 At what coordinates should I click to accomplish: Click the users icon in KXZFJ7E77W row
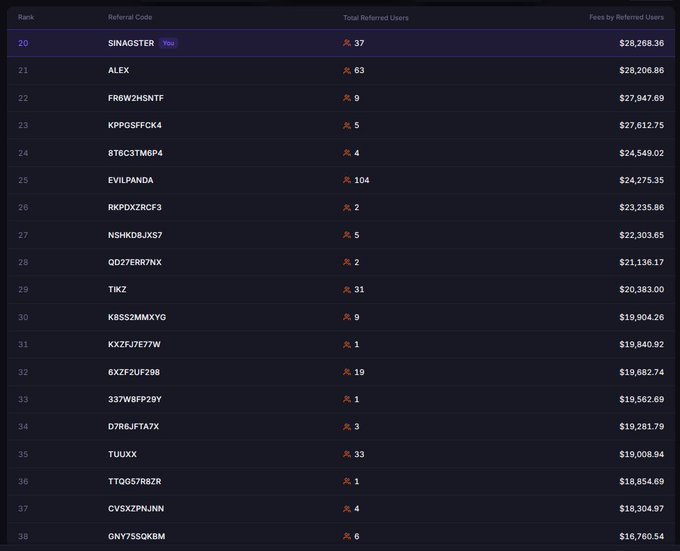pyautogui.click(x=347, y=344)
